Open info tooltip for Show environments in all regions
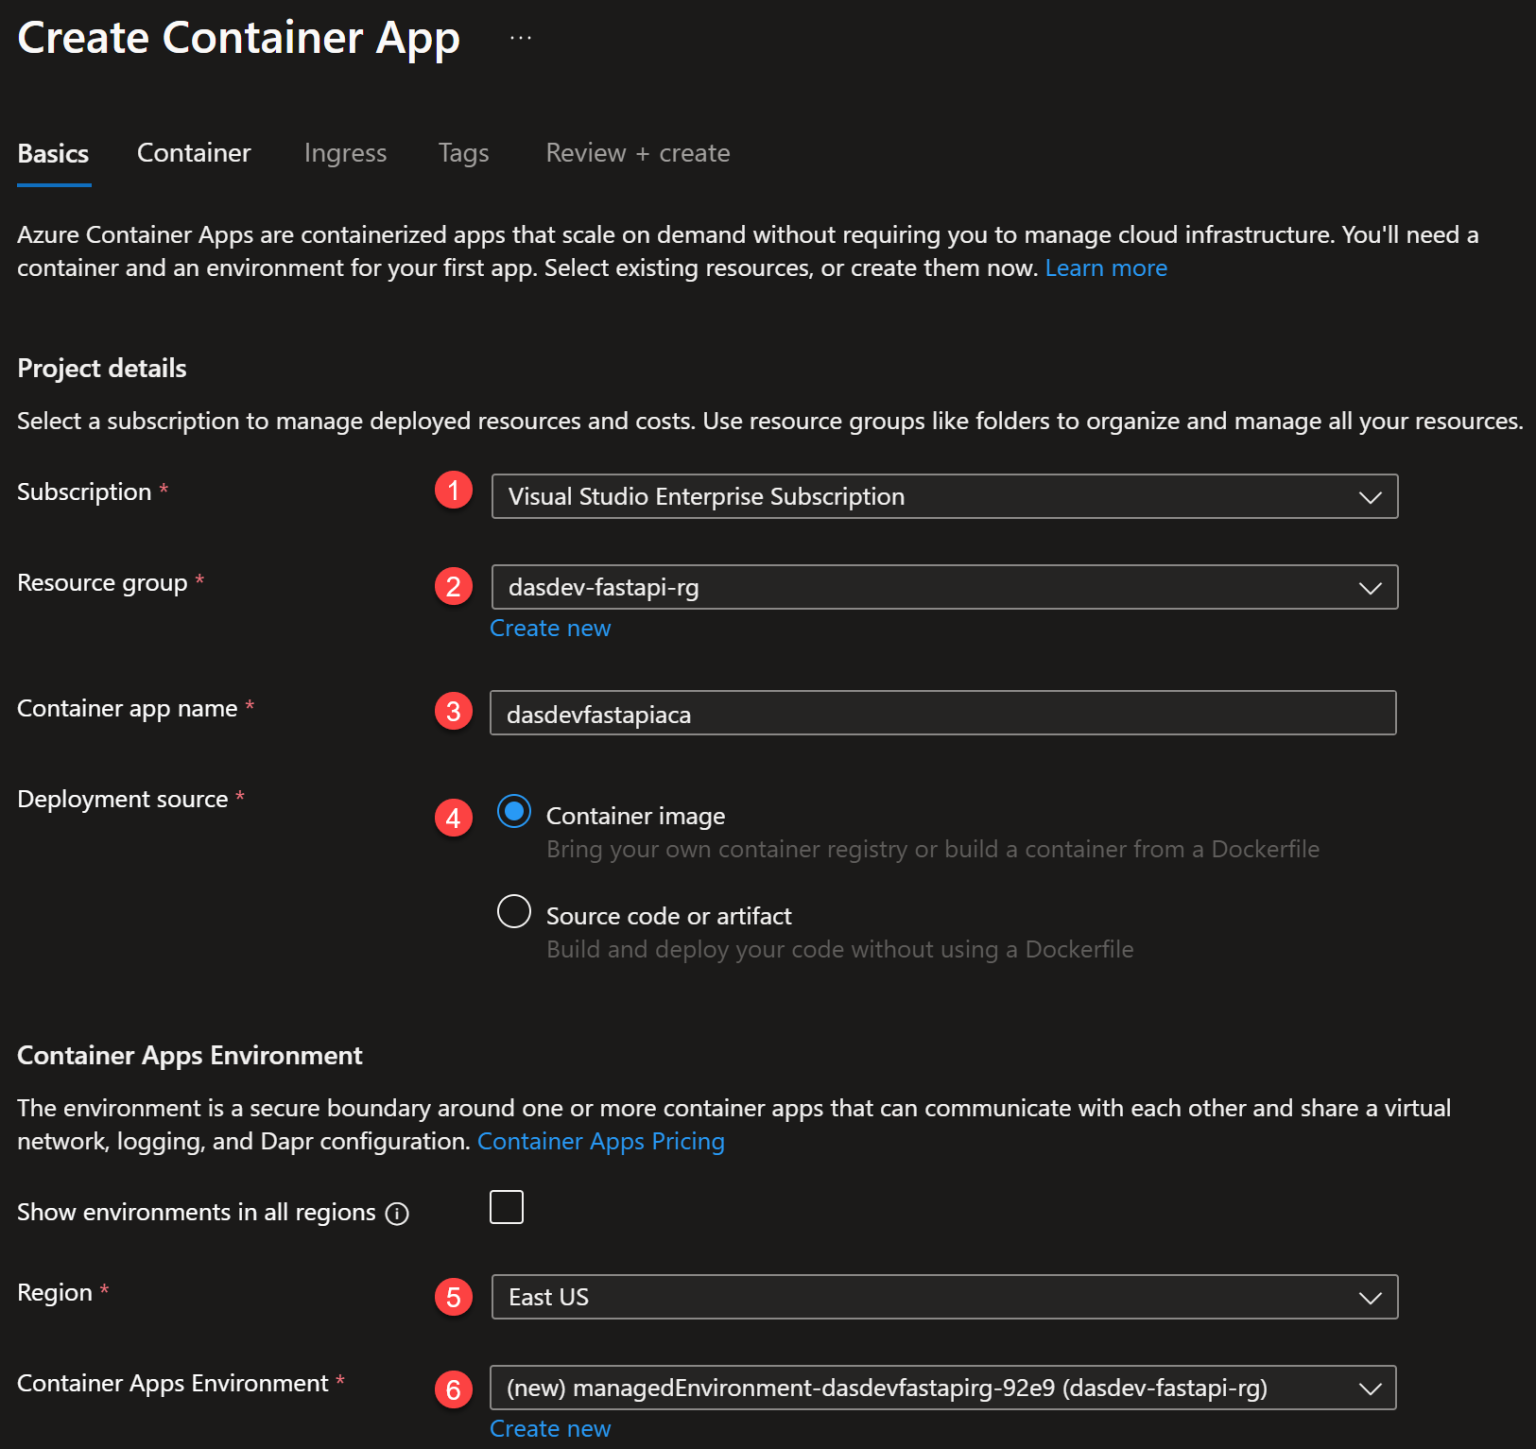Screen dimensions: 1536x1449 pyautogui.click(x=398, y=1213)
